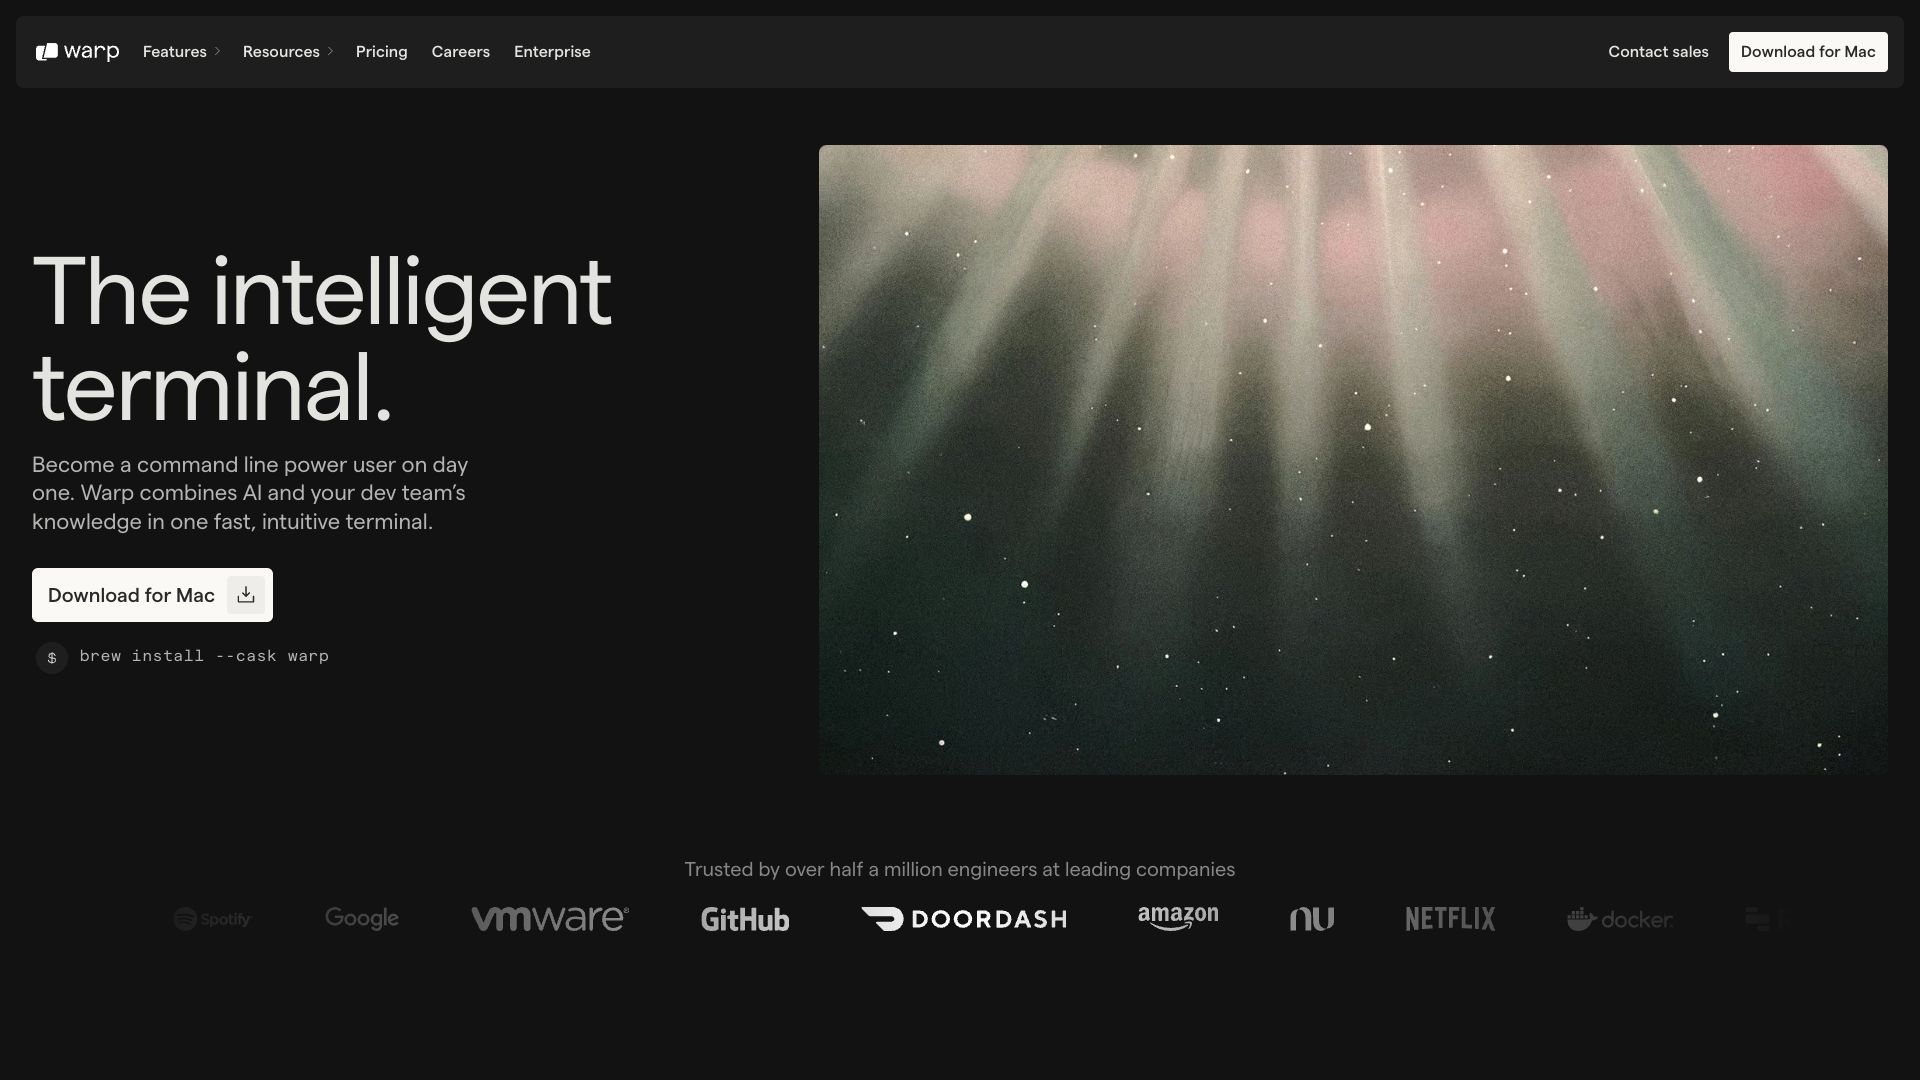The height and width of the screenshot is (1080, 1920).
Task: Click the Amazon logo
Action: pos(1178,918)
